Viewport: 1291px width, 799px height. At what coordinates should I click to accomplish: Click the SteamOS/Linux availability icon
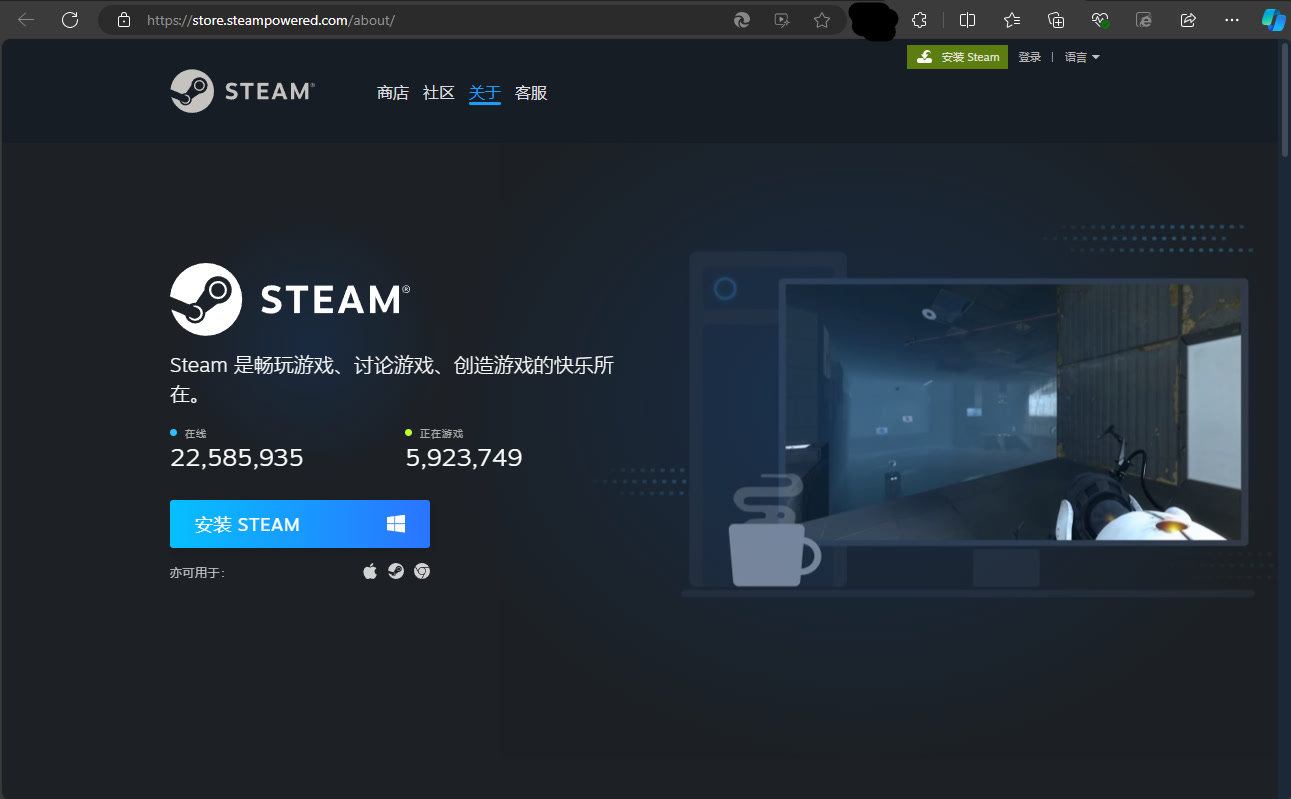tap(396, 570)
